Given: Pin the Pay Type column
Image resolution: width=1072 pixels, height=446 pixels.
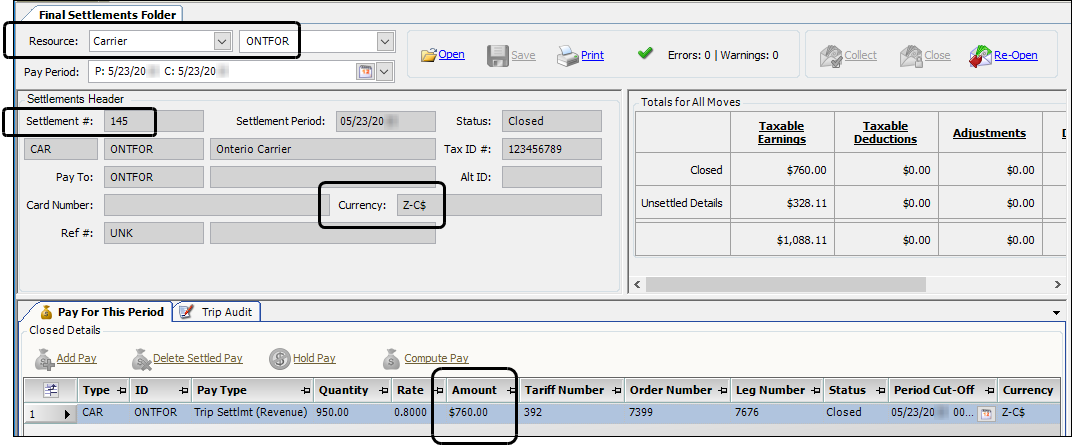Looking at the screenshot, I should pyautogui.click(x=306, y=391).
